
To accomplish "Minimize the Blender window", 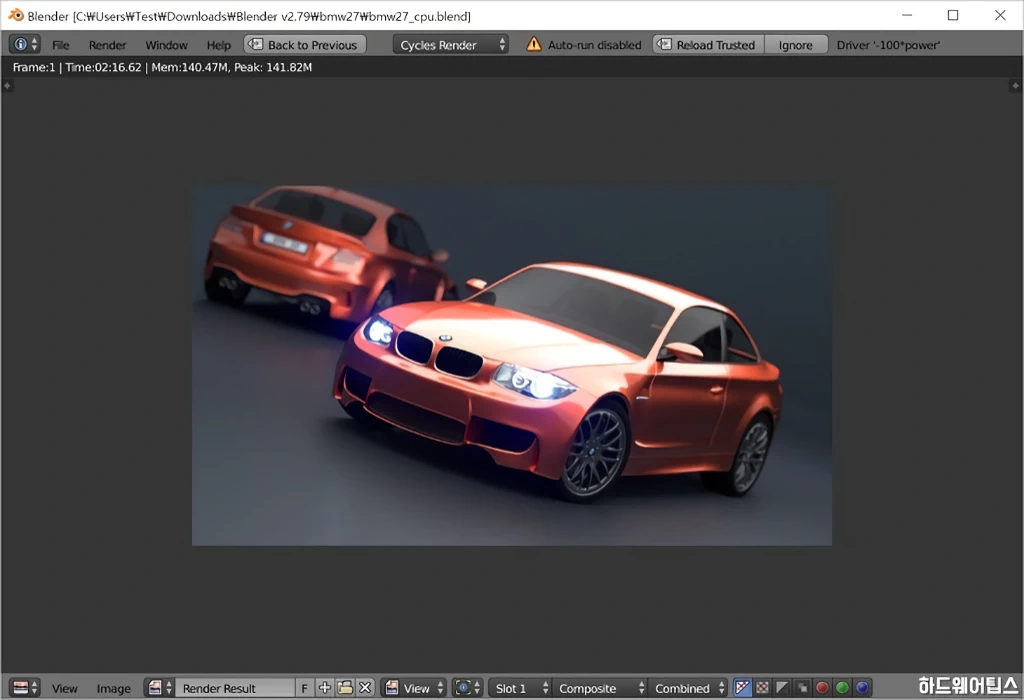I will click(x=906, y=15).
